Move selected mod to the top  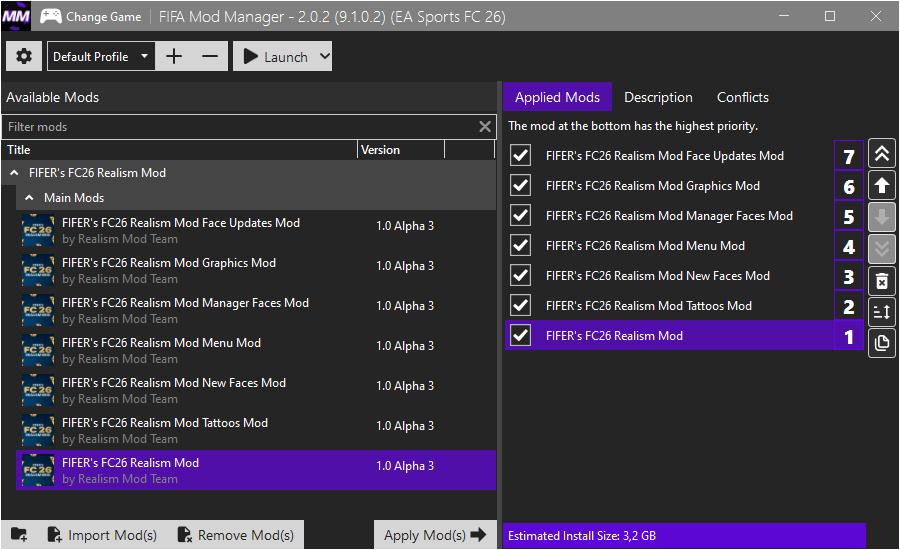[x=882, y=154]
